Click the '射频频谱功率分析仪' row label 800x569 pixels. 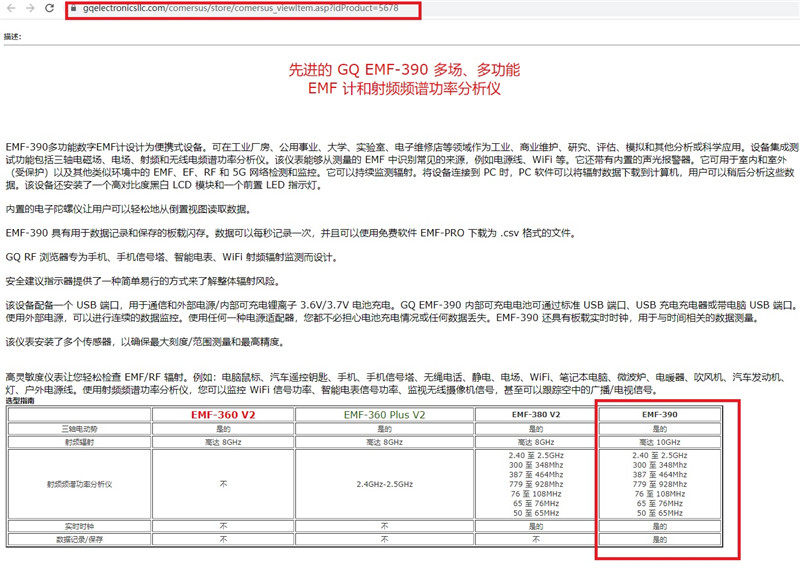click(x=80, y=484)
